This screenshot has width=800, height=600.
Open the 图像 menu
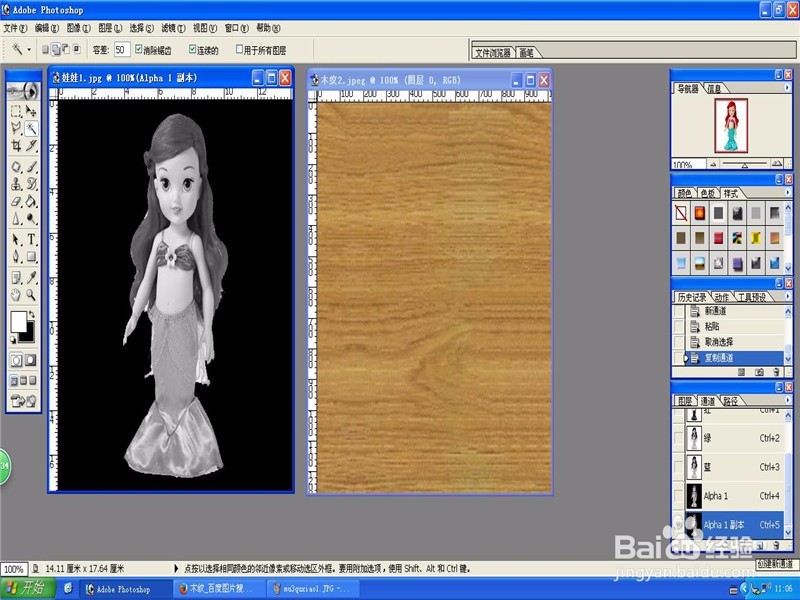click(x=79, y=28)
